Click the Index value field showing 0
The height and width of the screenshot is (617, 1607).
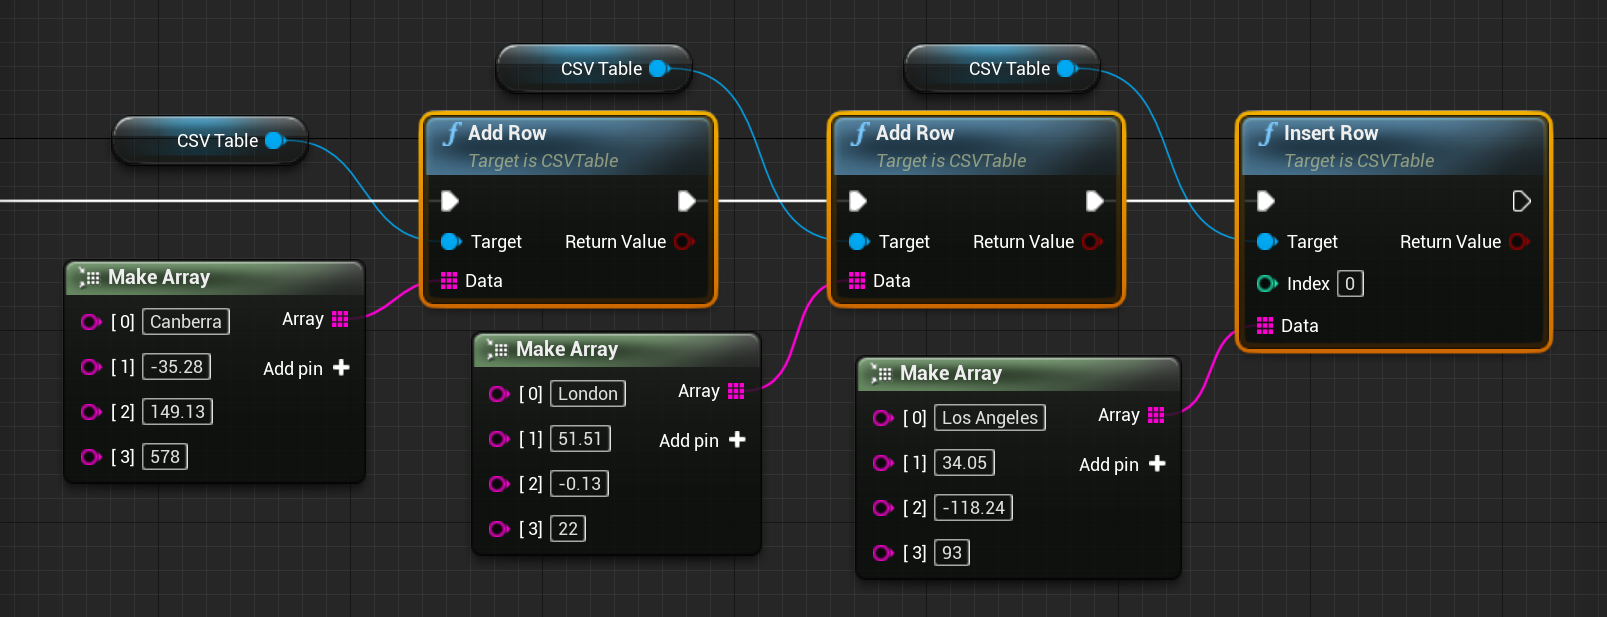coord(1350,284)
